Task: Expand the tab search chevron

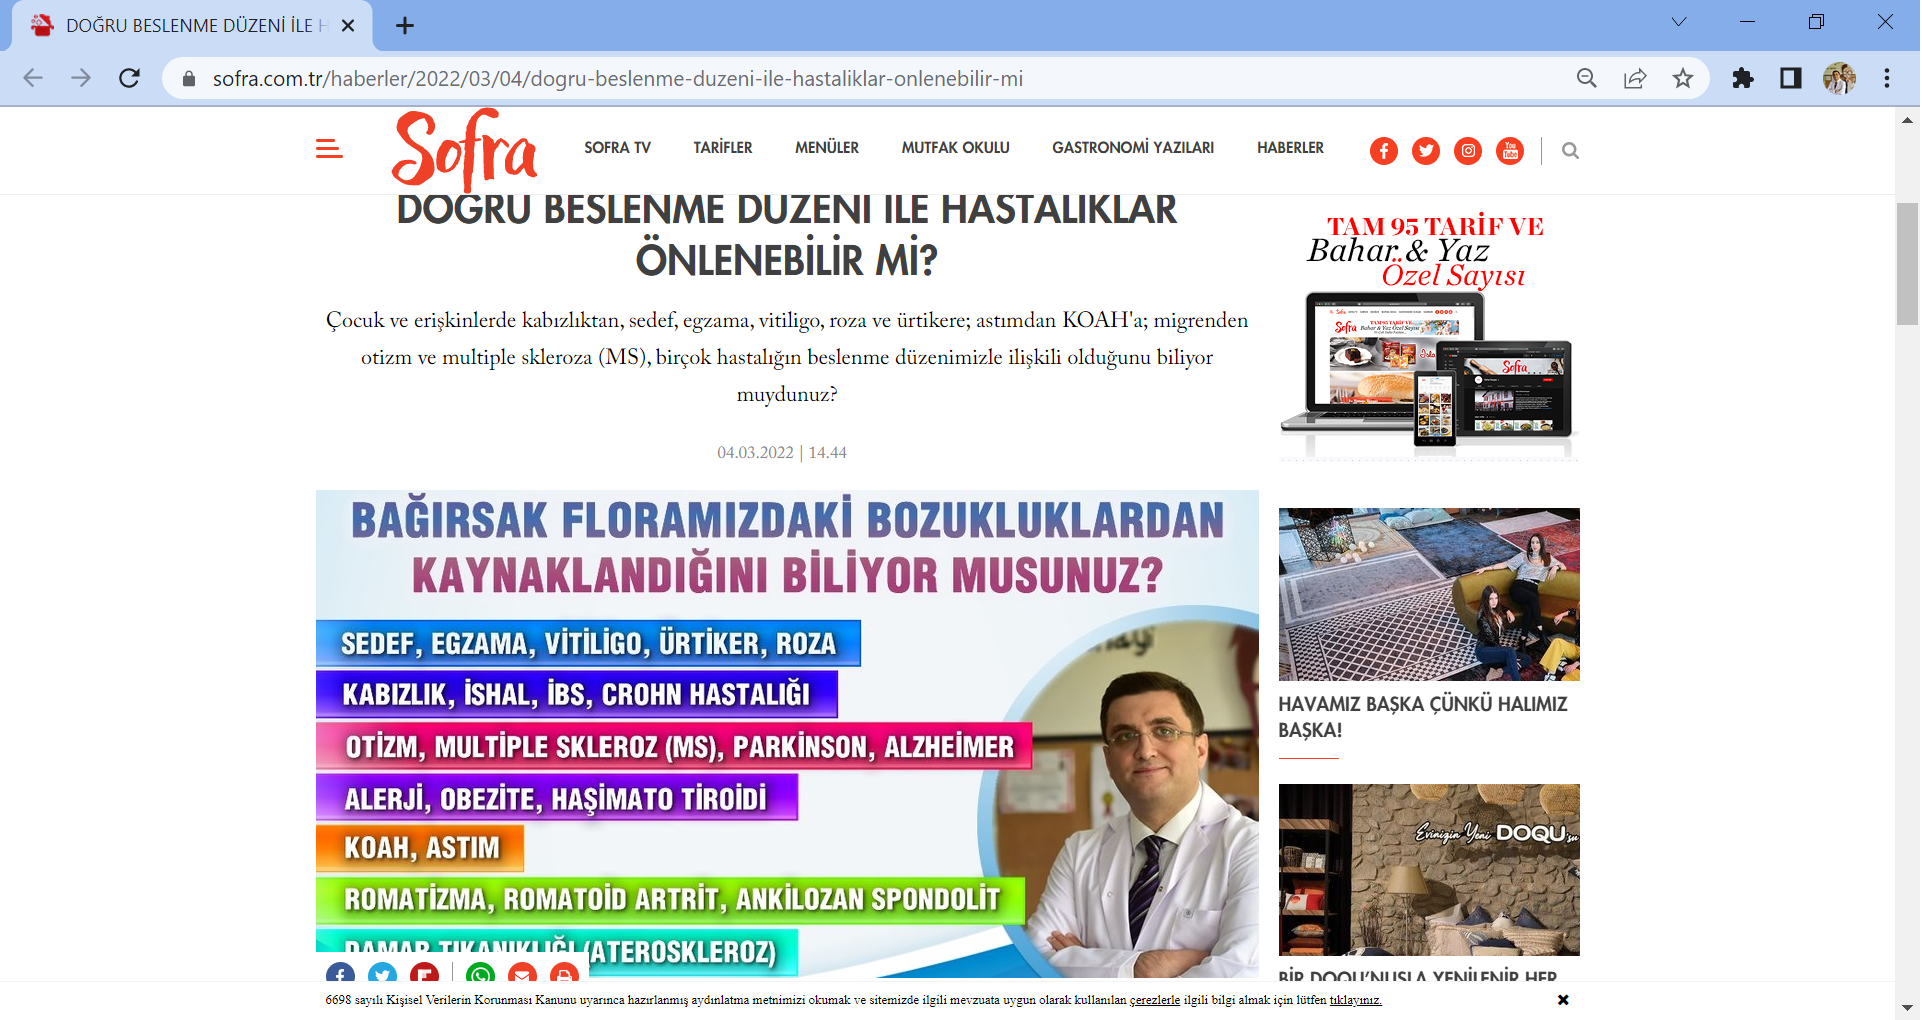Action: click(1678, 22)
